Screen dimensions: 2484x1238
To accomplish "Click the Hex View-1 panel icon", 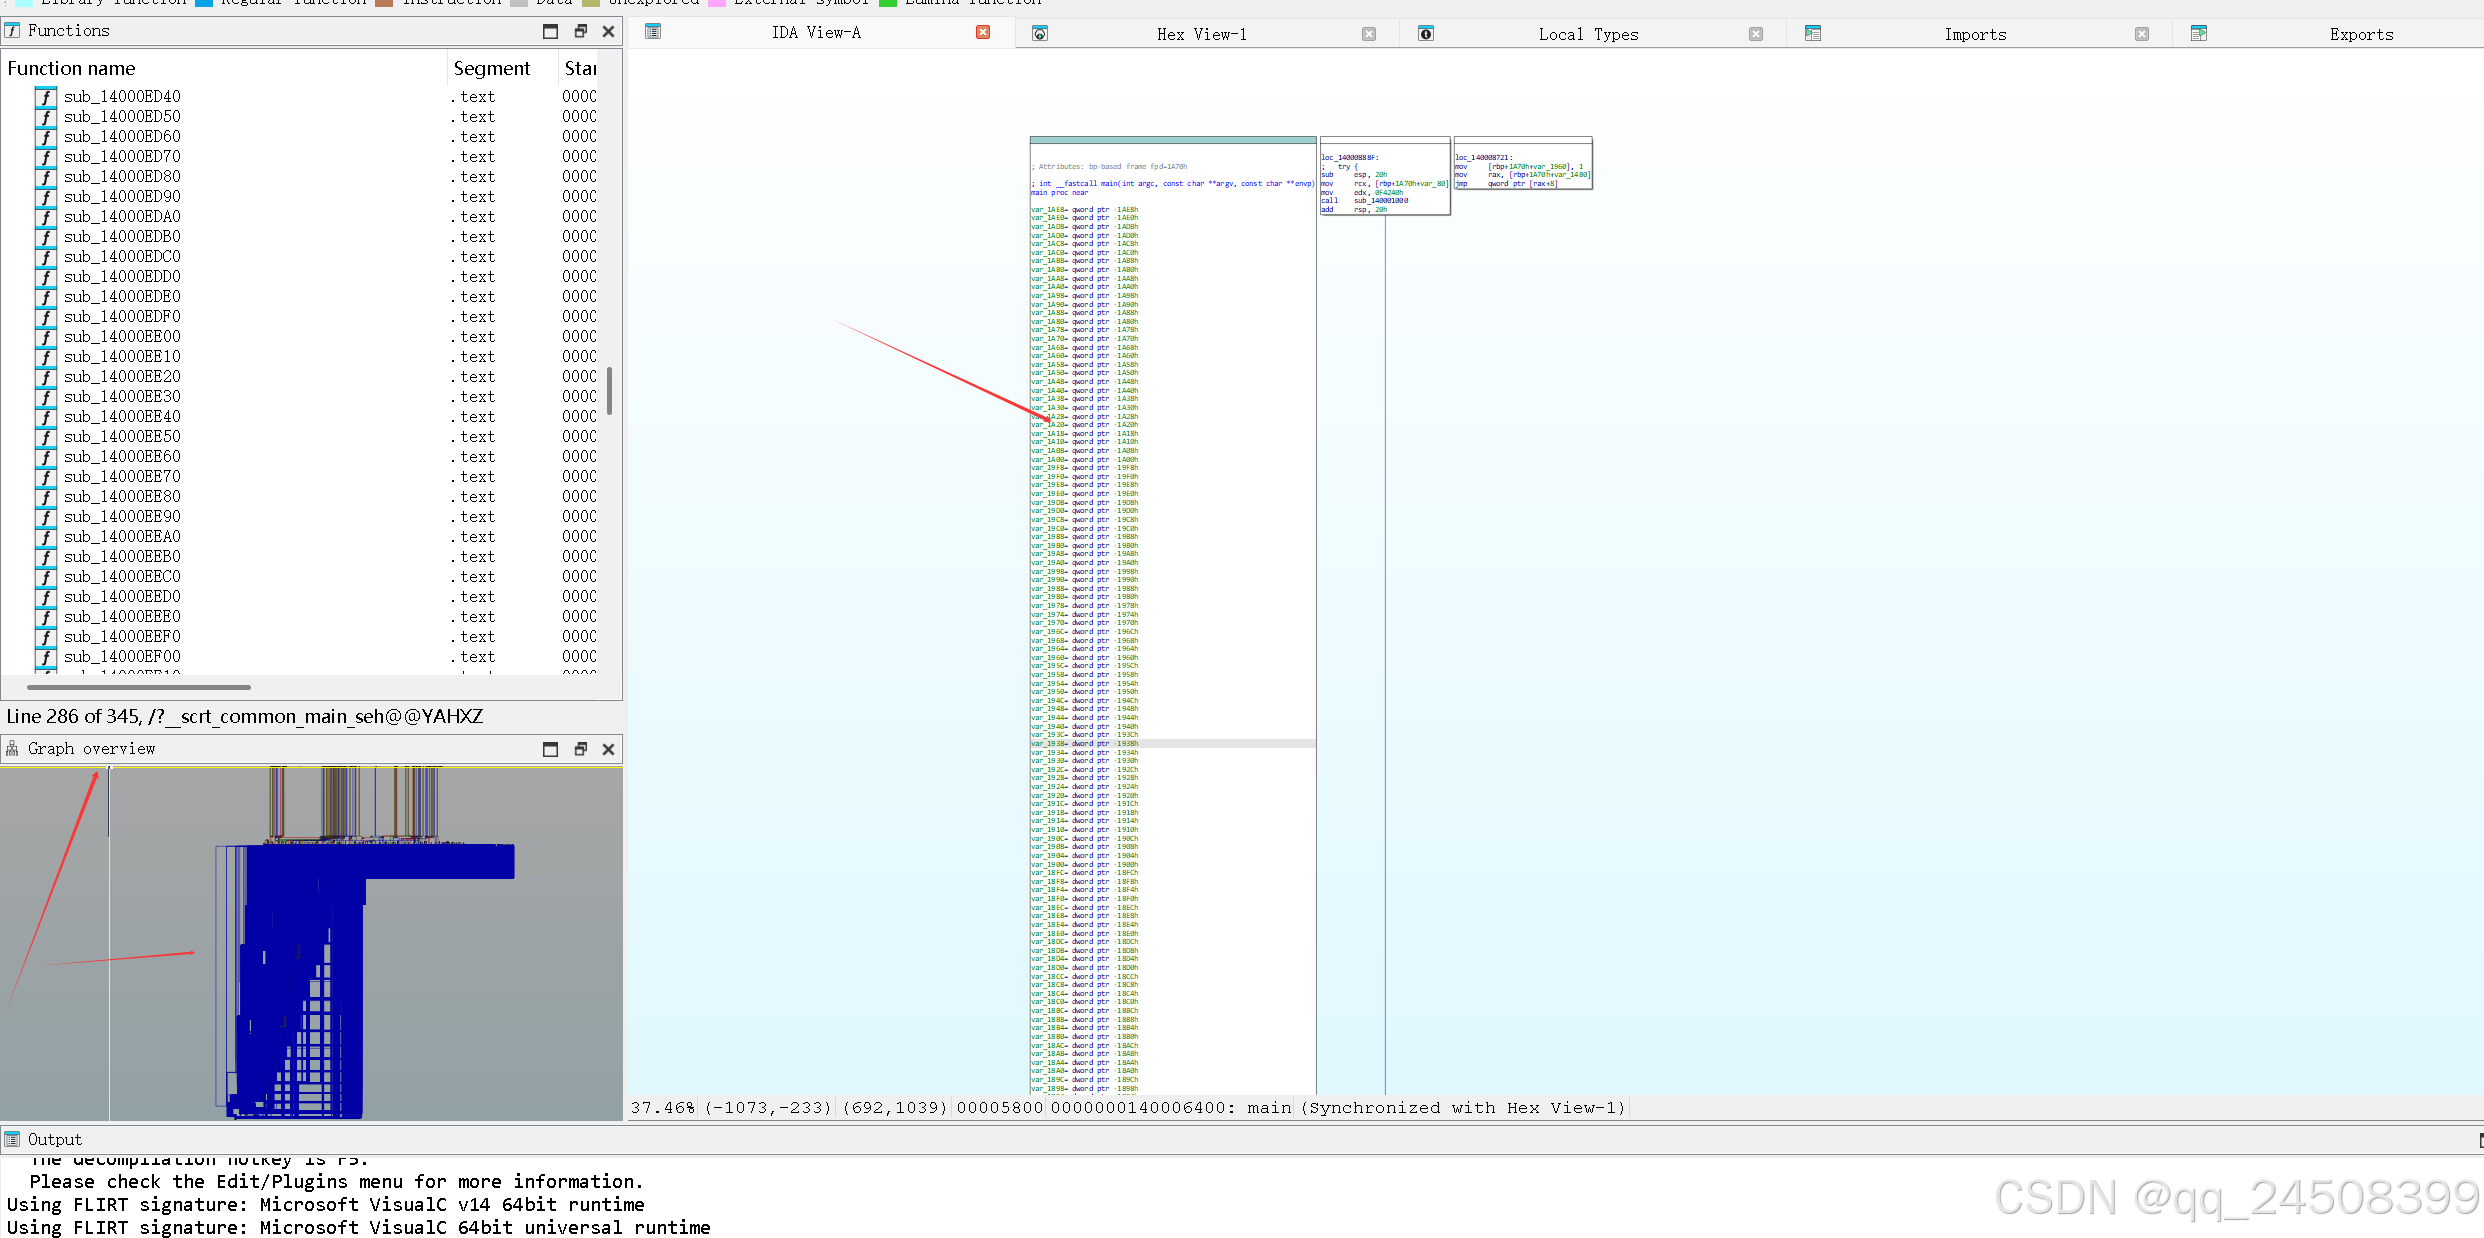I will tap(1040, 33).
